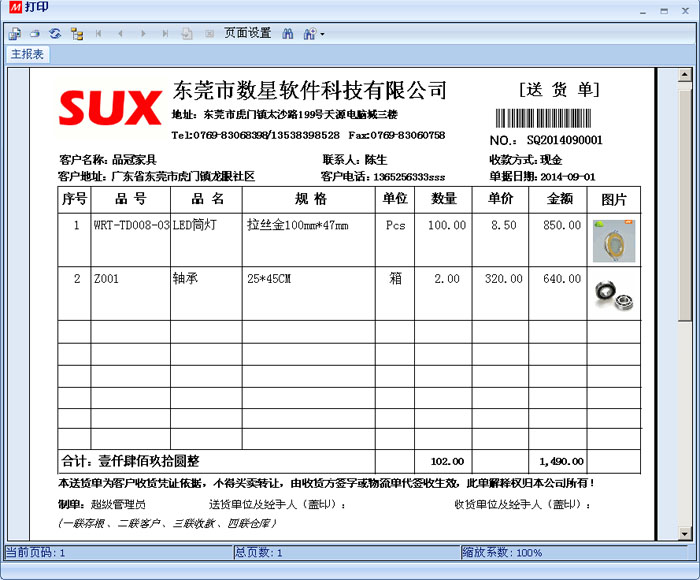Click the 轴承 bearing product thumbnail
700x580 pixels.
click(x=614, y=294)
